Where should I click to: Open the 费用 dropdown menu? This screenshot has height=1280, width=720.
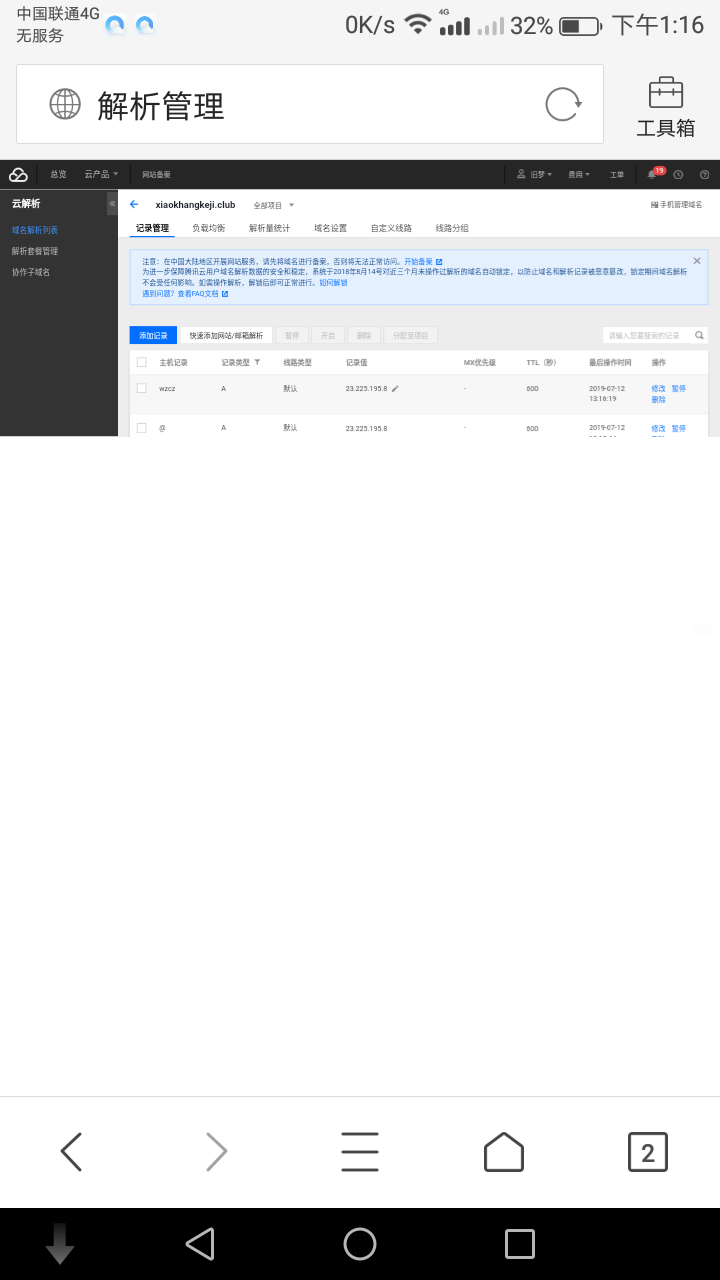(578, 174)
